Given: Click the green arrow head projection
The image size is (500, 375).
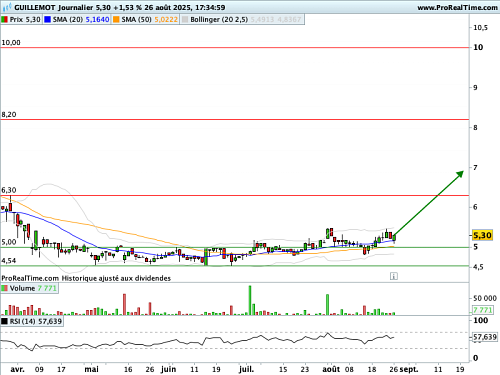Looking at the screenshot, I should click(x=460, y=174).
